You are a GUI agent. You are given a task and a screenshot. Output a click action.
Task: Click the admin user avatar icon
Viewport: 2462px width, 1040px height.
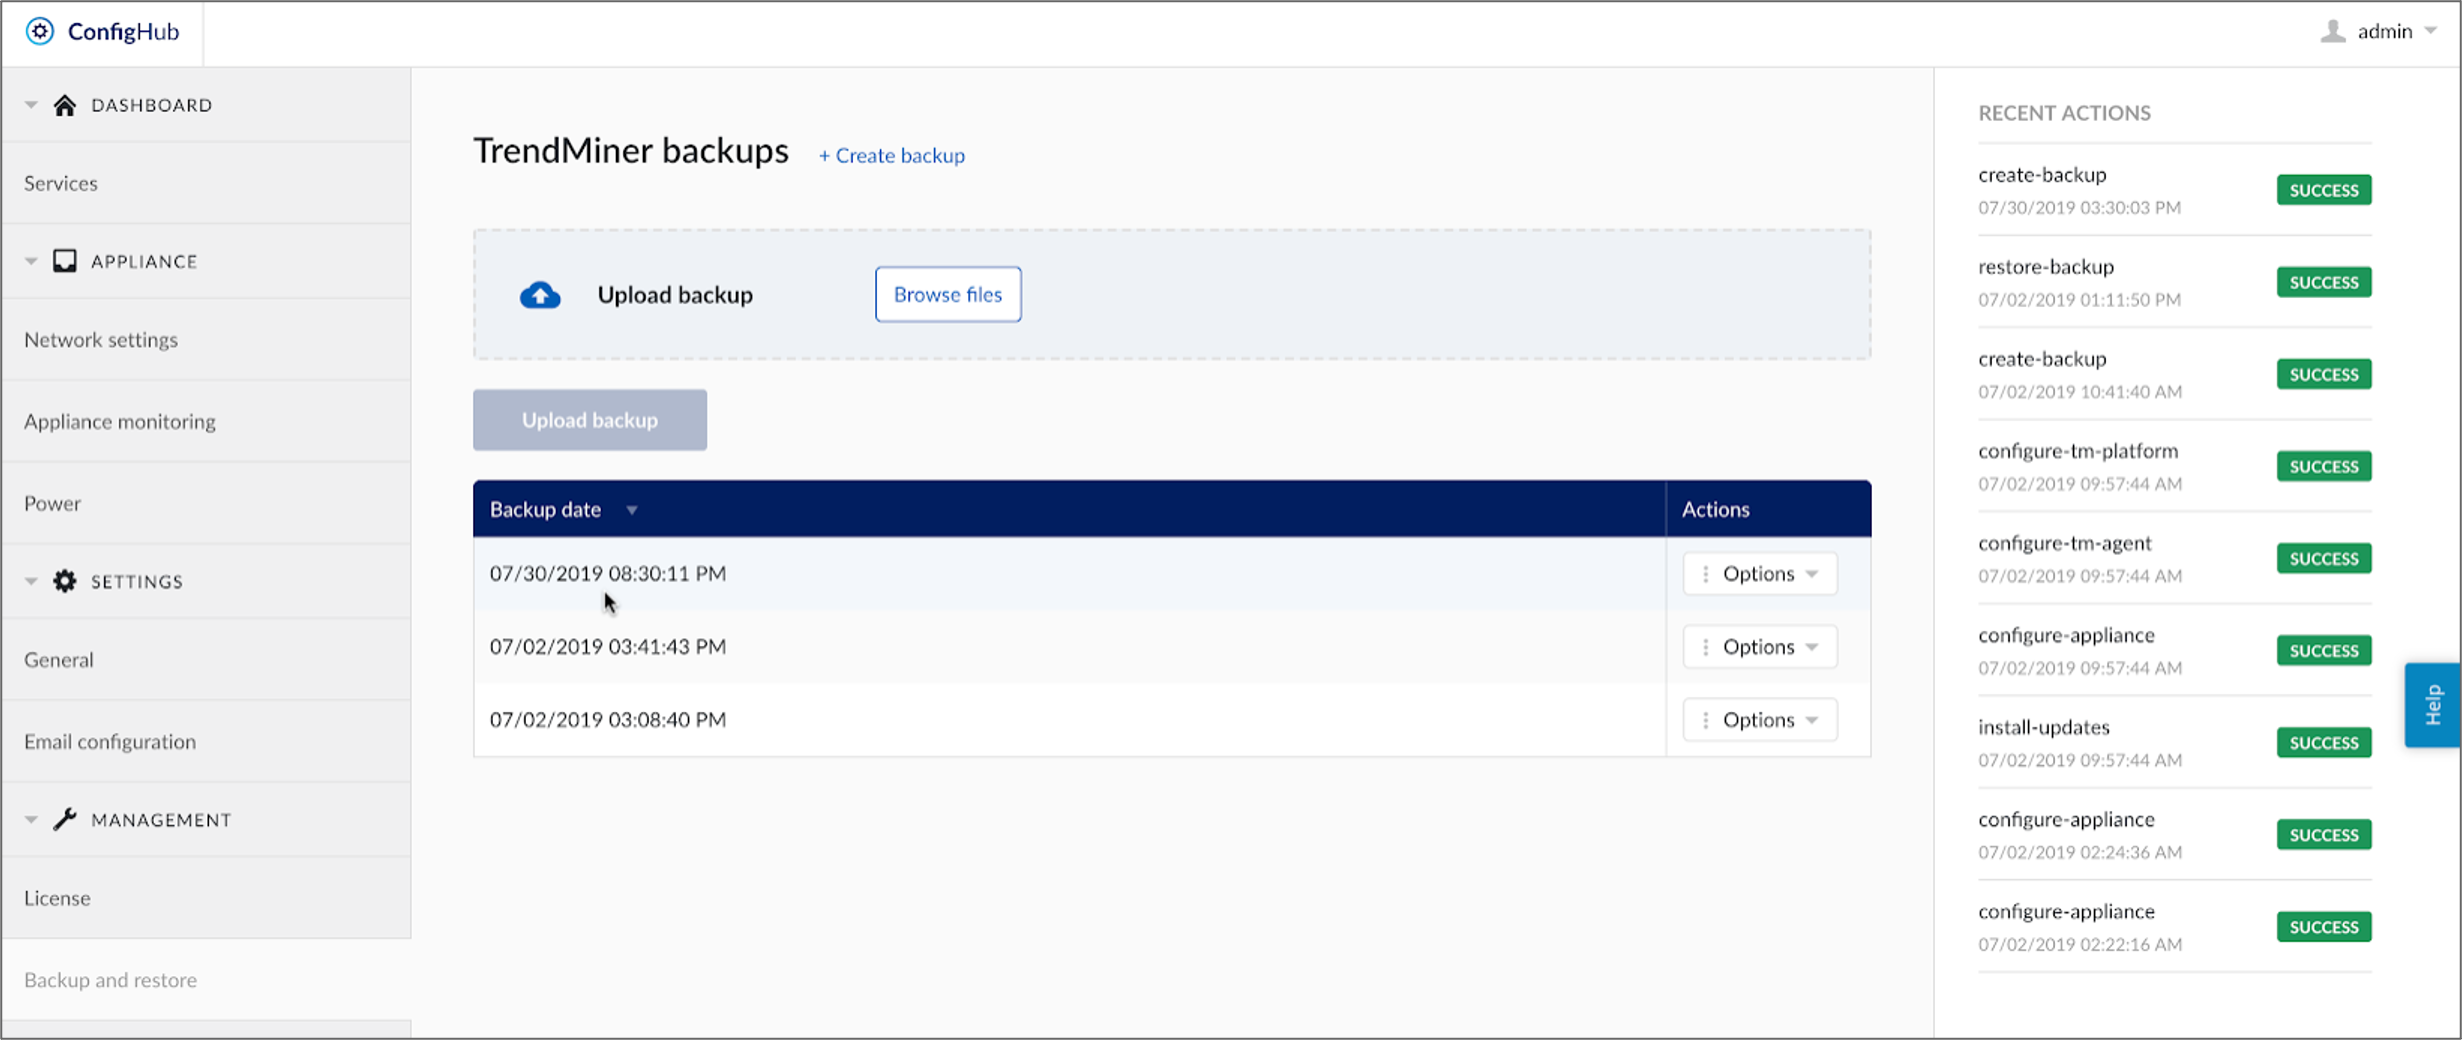pyautogui.click(x=2333, y=31)
